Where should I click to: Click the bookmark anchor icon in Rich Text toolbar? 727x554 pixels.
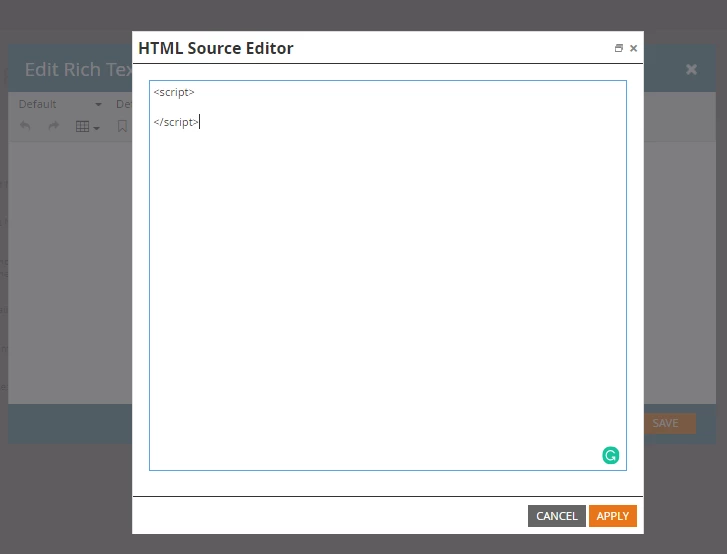122,126
